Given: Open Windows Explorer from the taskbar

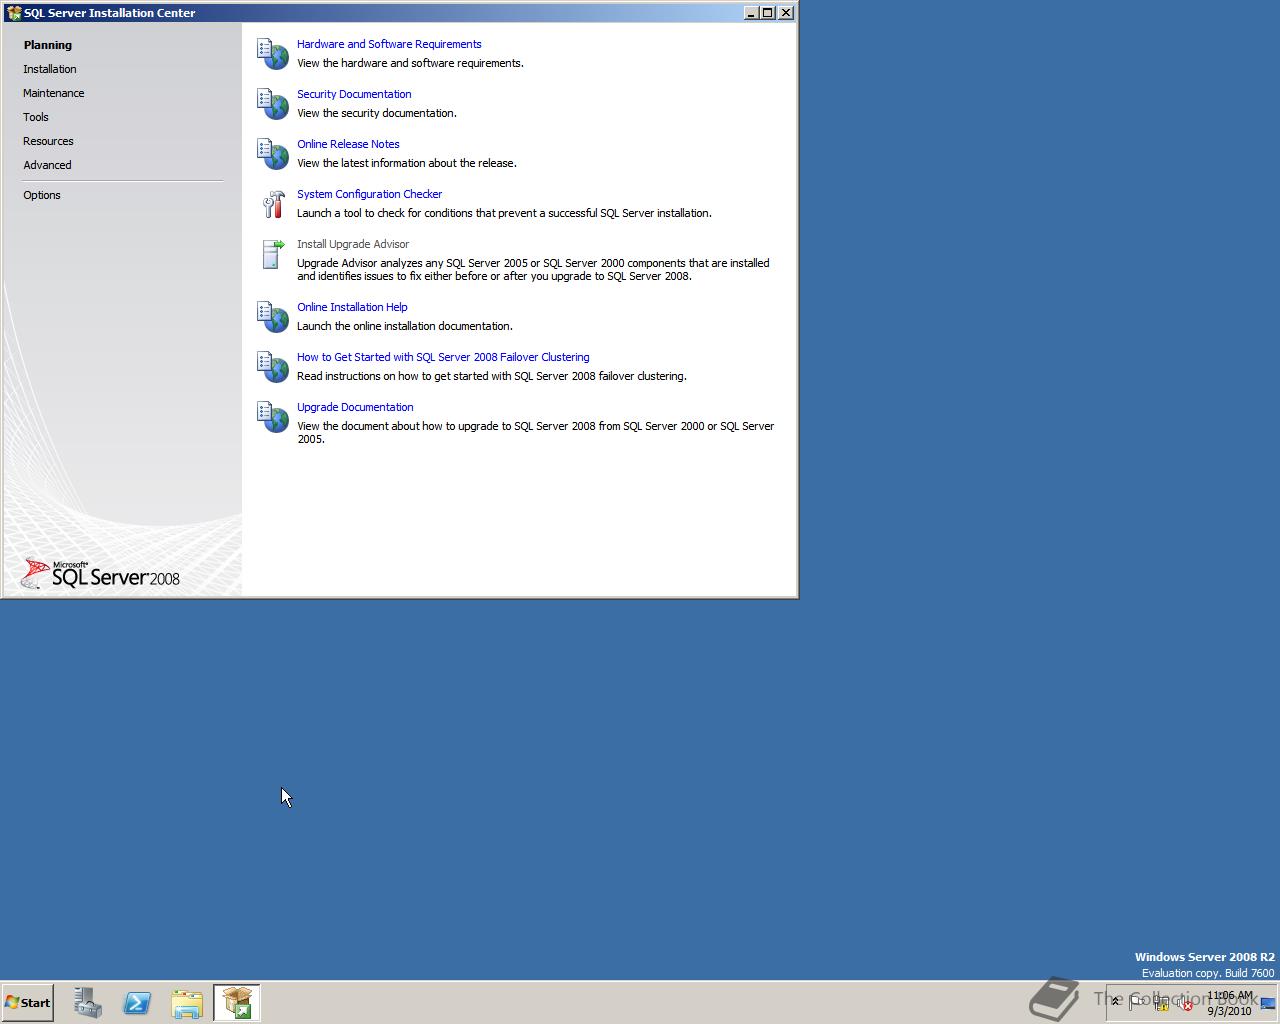Looking at the screenshot, I should click(x=187, y=1003).
